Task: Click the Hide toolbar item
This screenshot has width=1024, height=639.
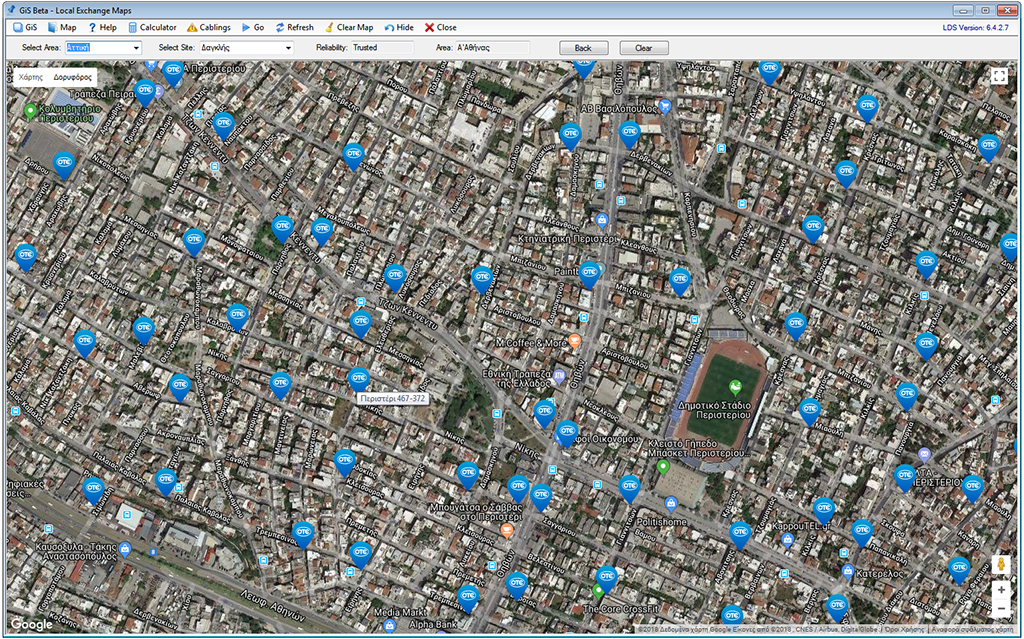Action: pos(398,28)
